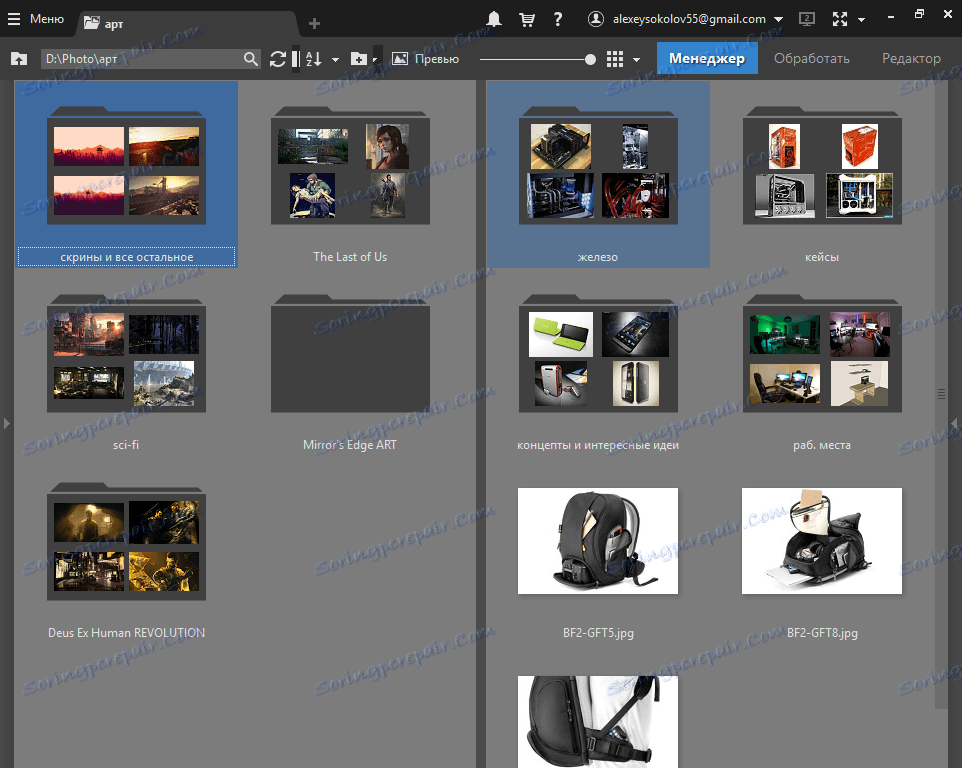The image size is (962, 768).
Task: Click the right pane vertical scrollbar
Action: coord(941,394)
